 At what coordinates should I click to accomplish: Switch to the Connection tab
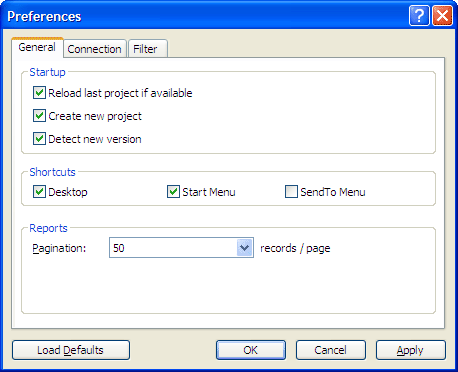tap(94, 49)
